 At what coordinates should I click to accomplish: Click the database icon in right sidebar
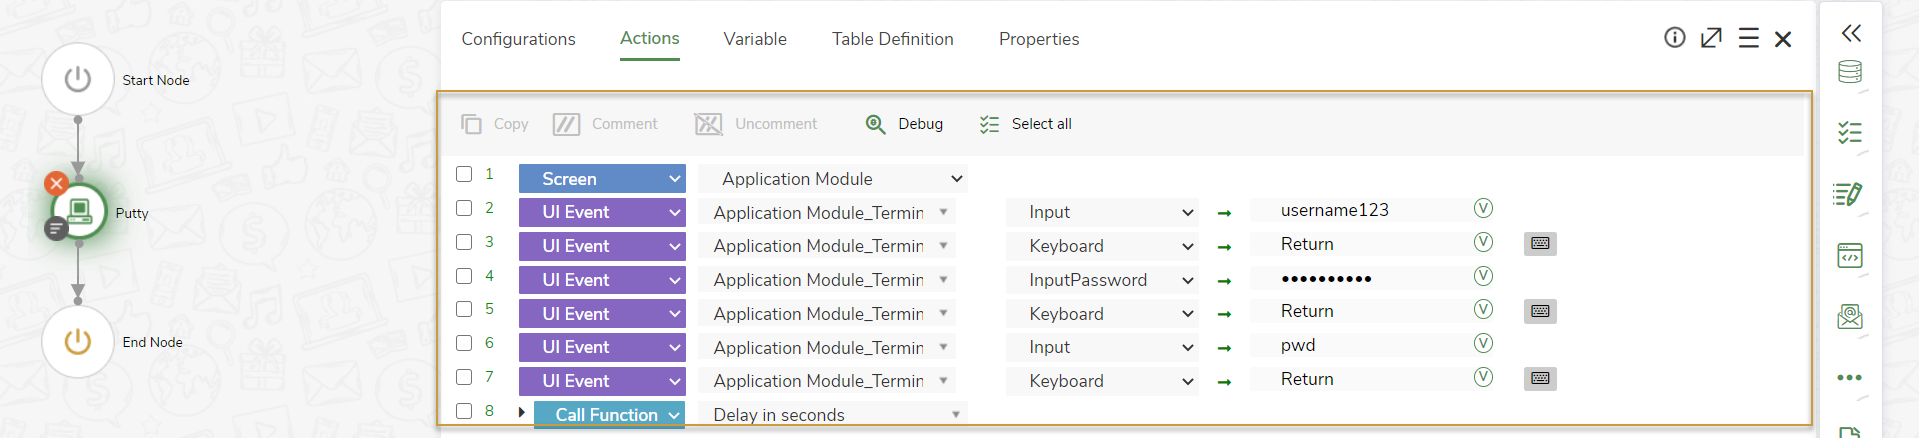coord(1849,72)
